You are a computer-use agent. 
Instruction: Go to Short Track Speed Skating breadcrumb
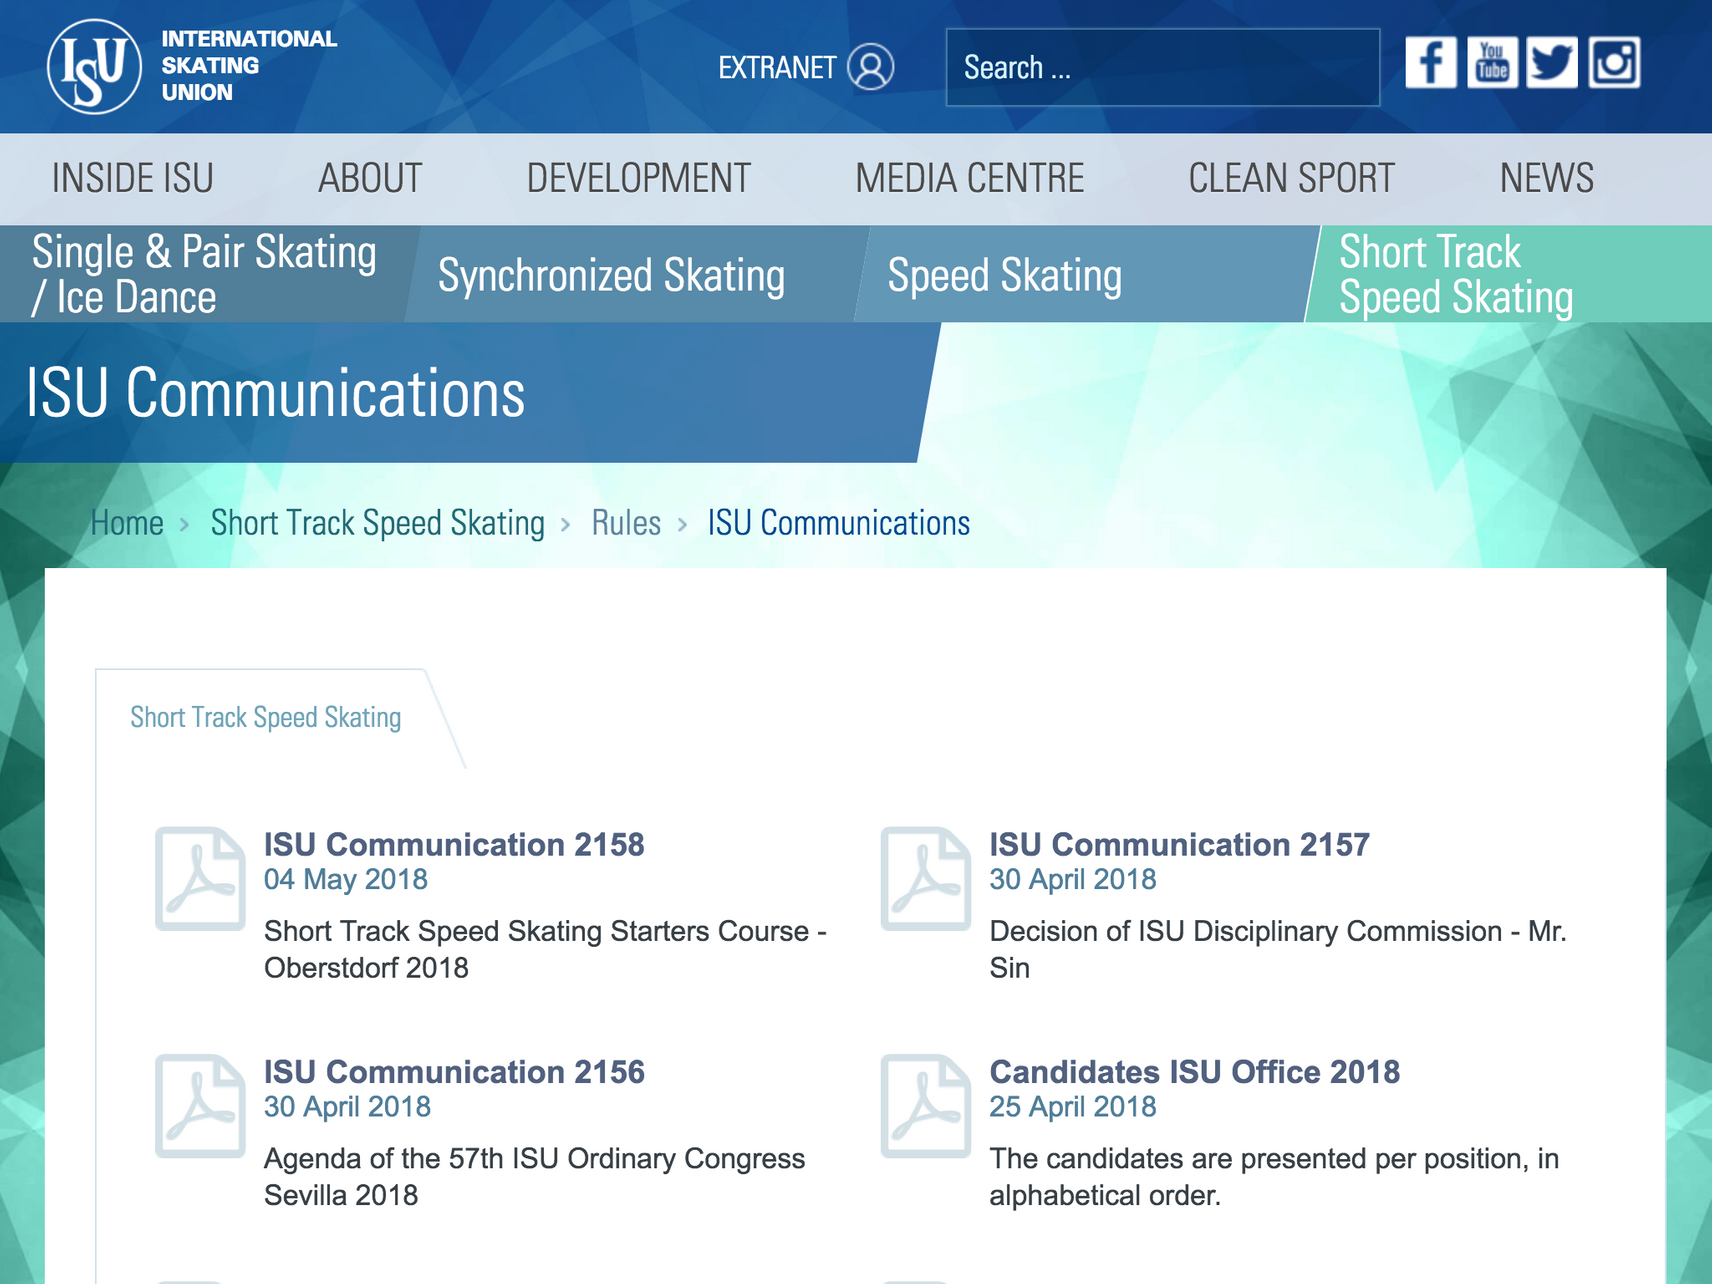pyautogui.click(x=378, y=523)
